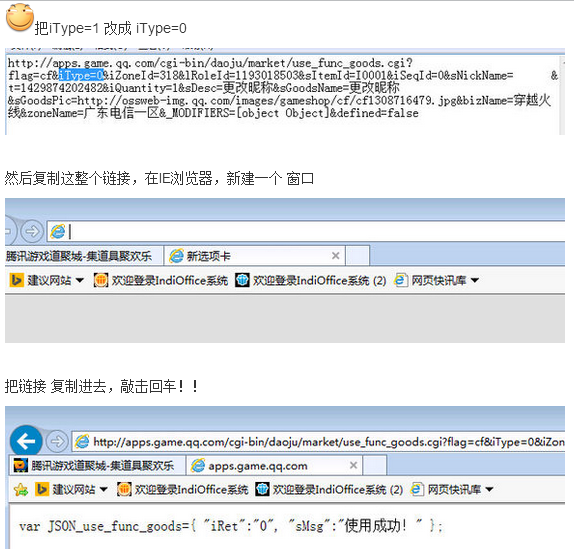Switch to the 新选项卡 tab
Screen dimensions: 574x549
point(255,256)
